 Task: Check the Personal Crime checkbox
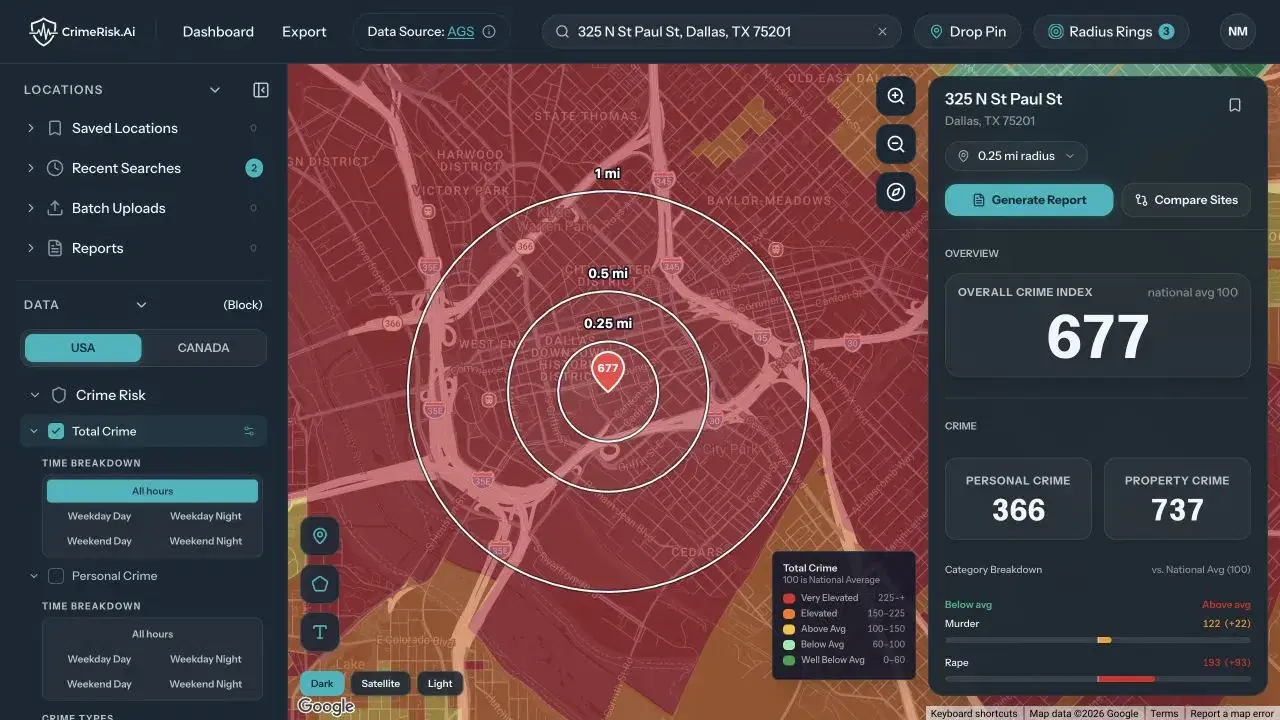pyautogui.click(x=56, y=576)
